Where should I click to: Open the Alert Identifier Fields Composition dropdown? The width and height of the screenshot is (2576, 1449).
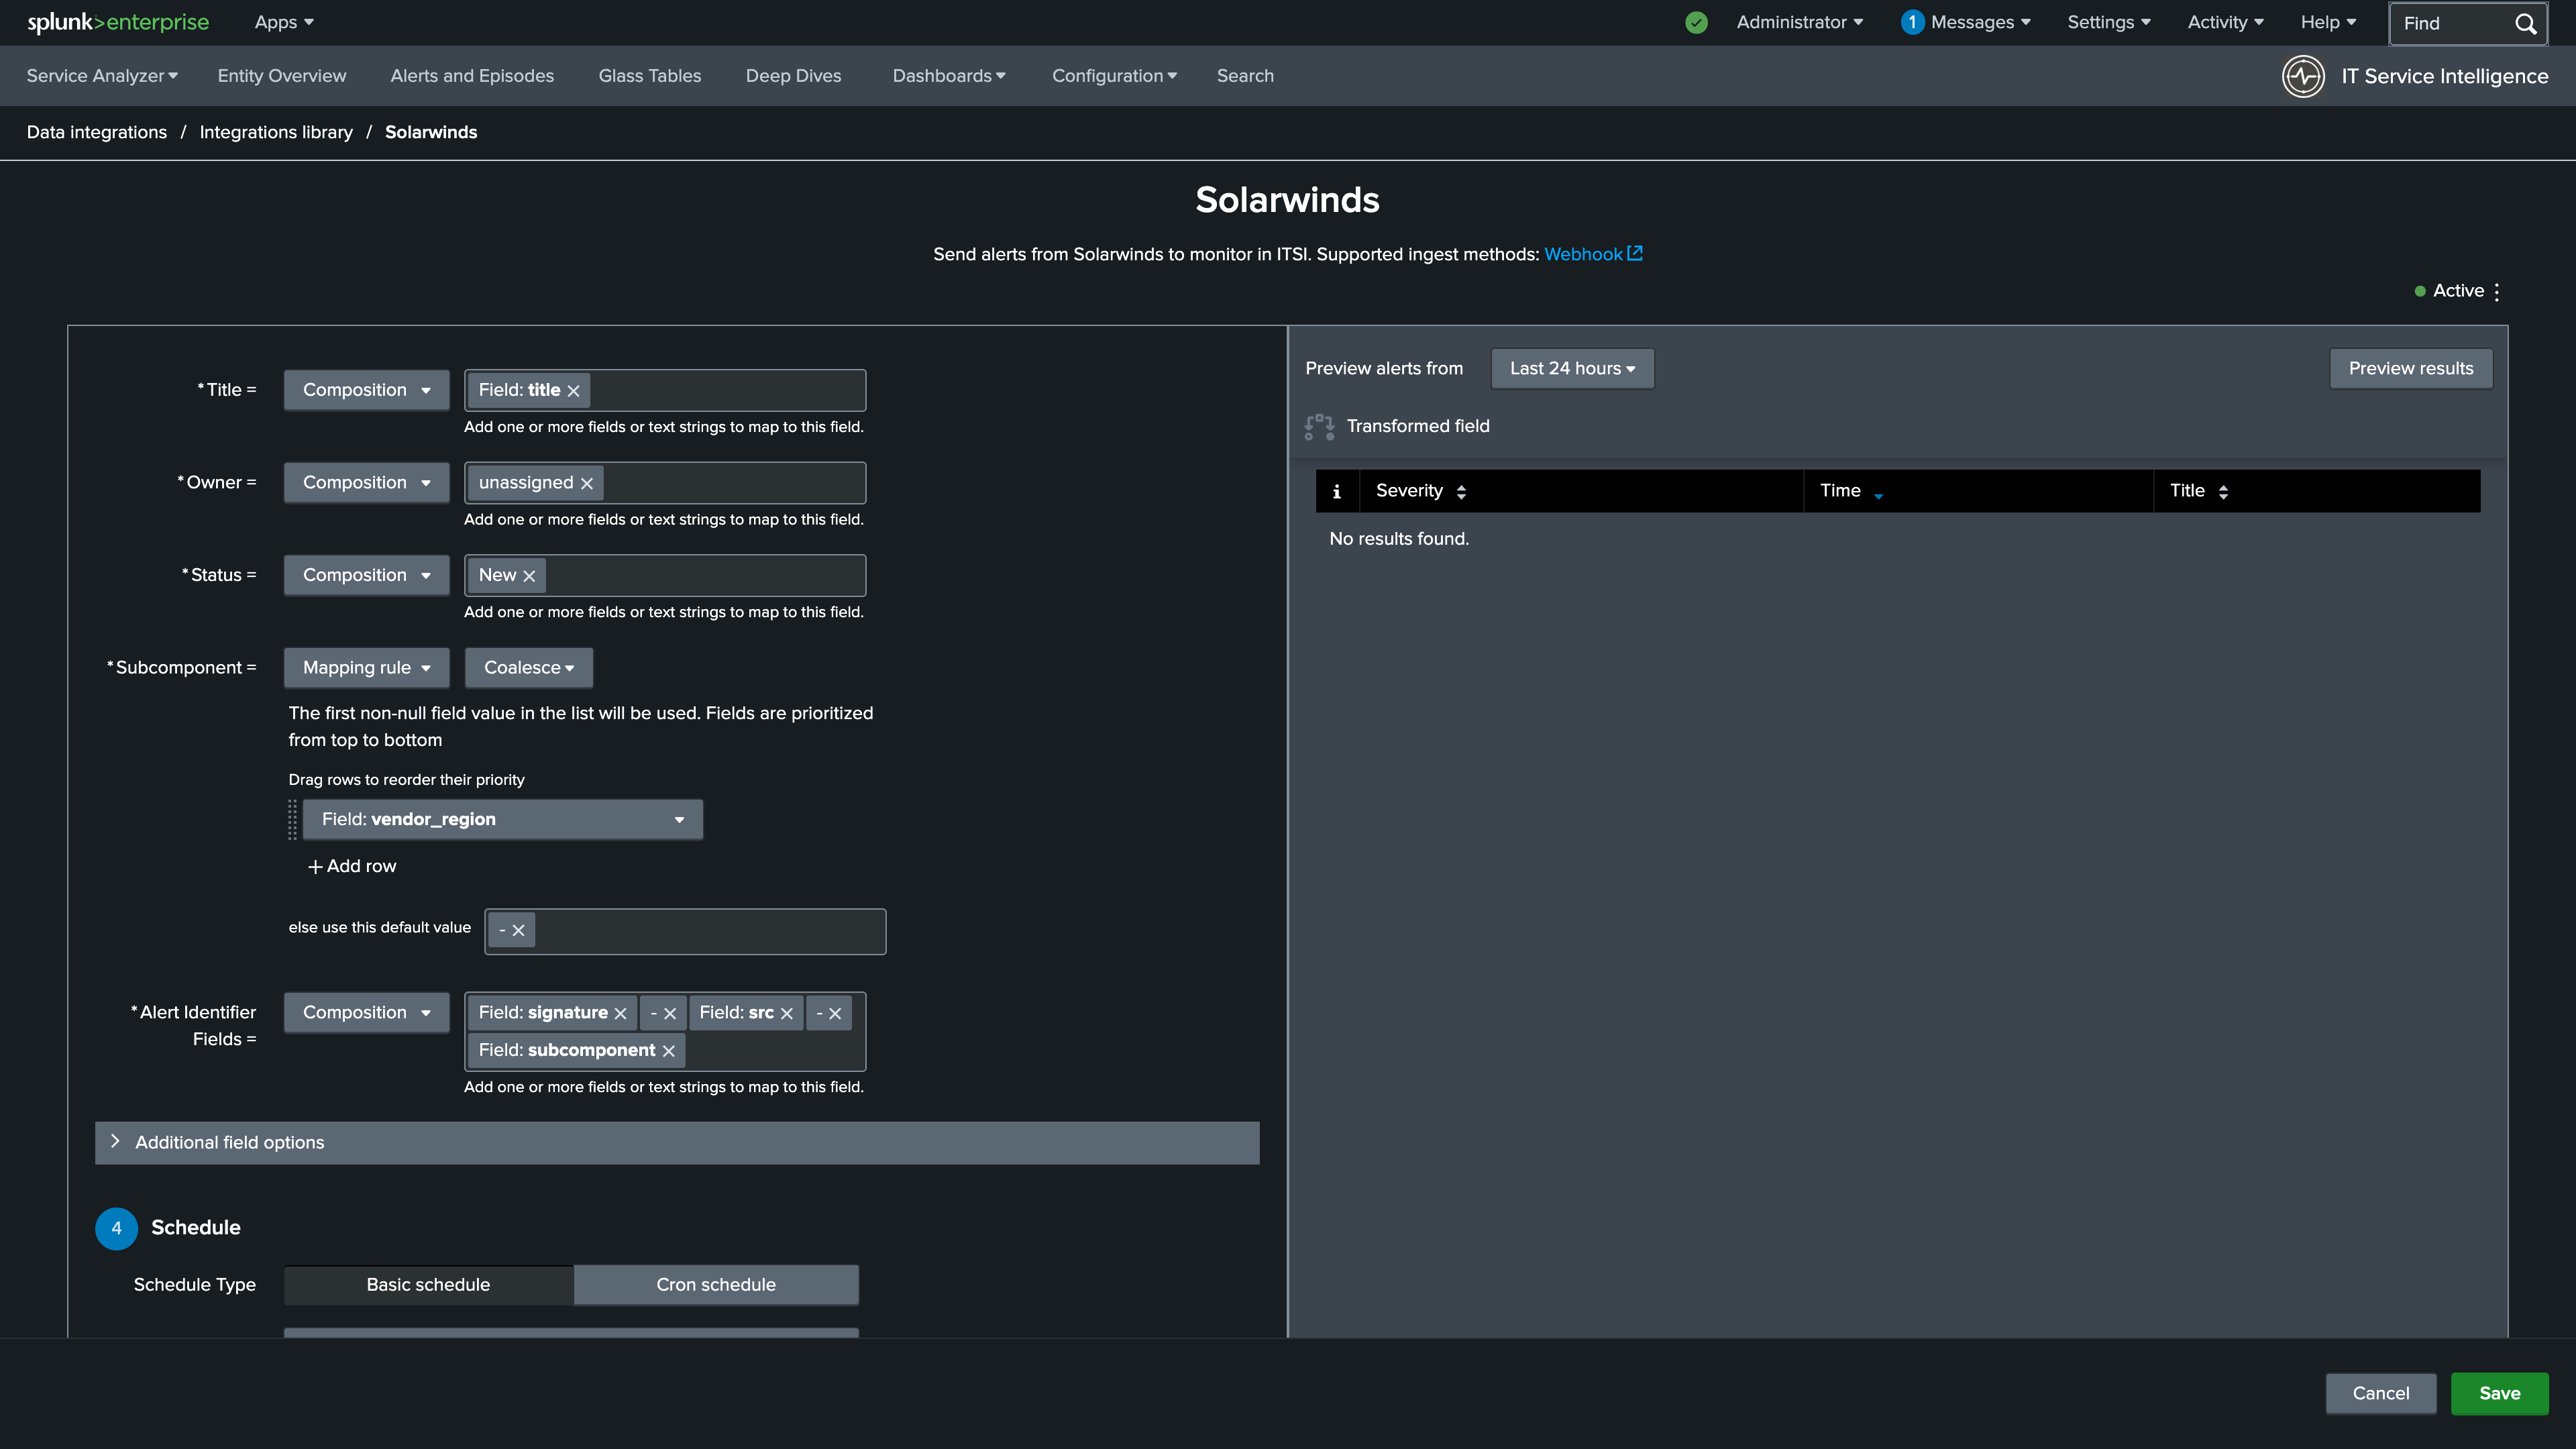tap(367, 1013)
